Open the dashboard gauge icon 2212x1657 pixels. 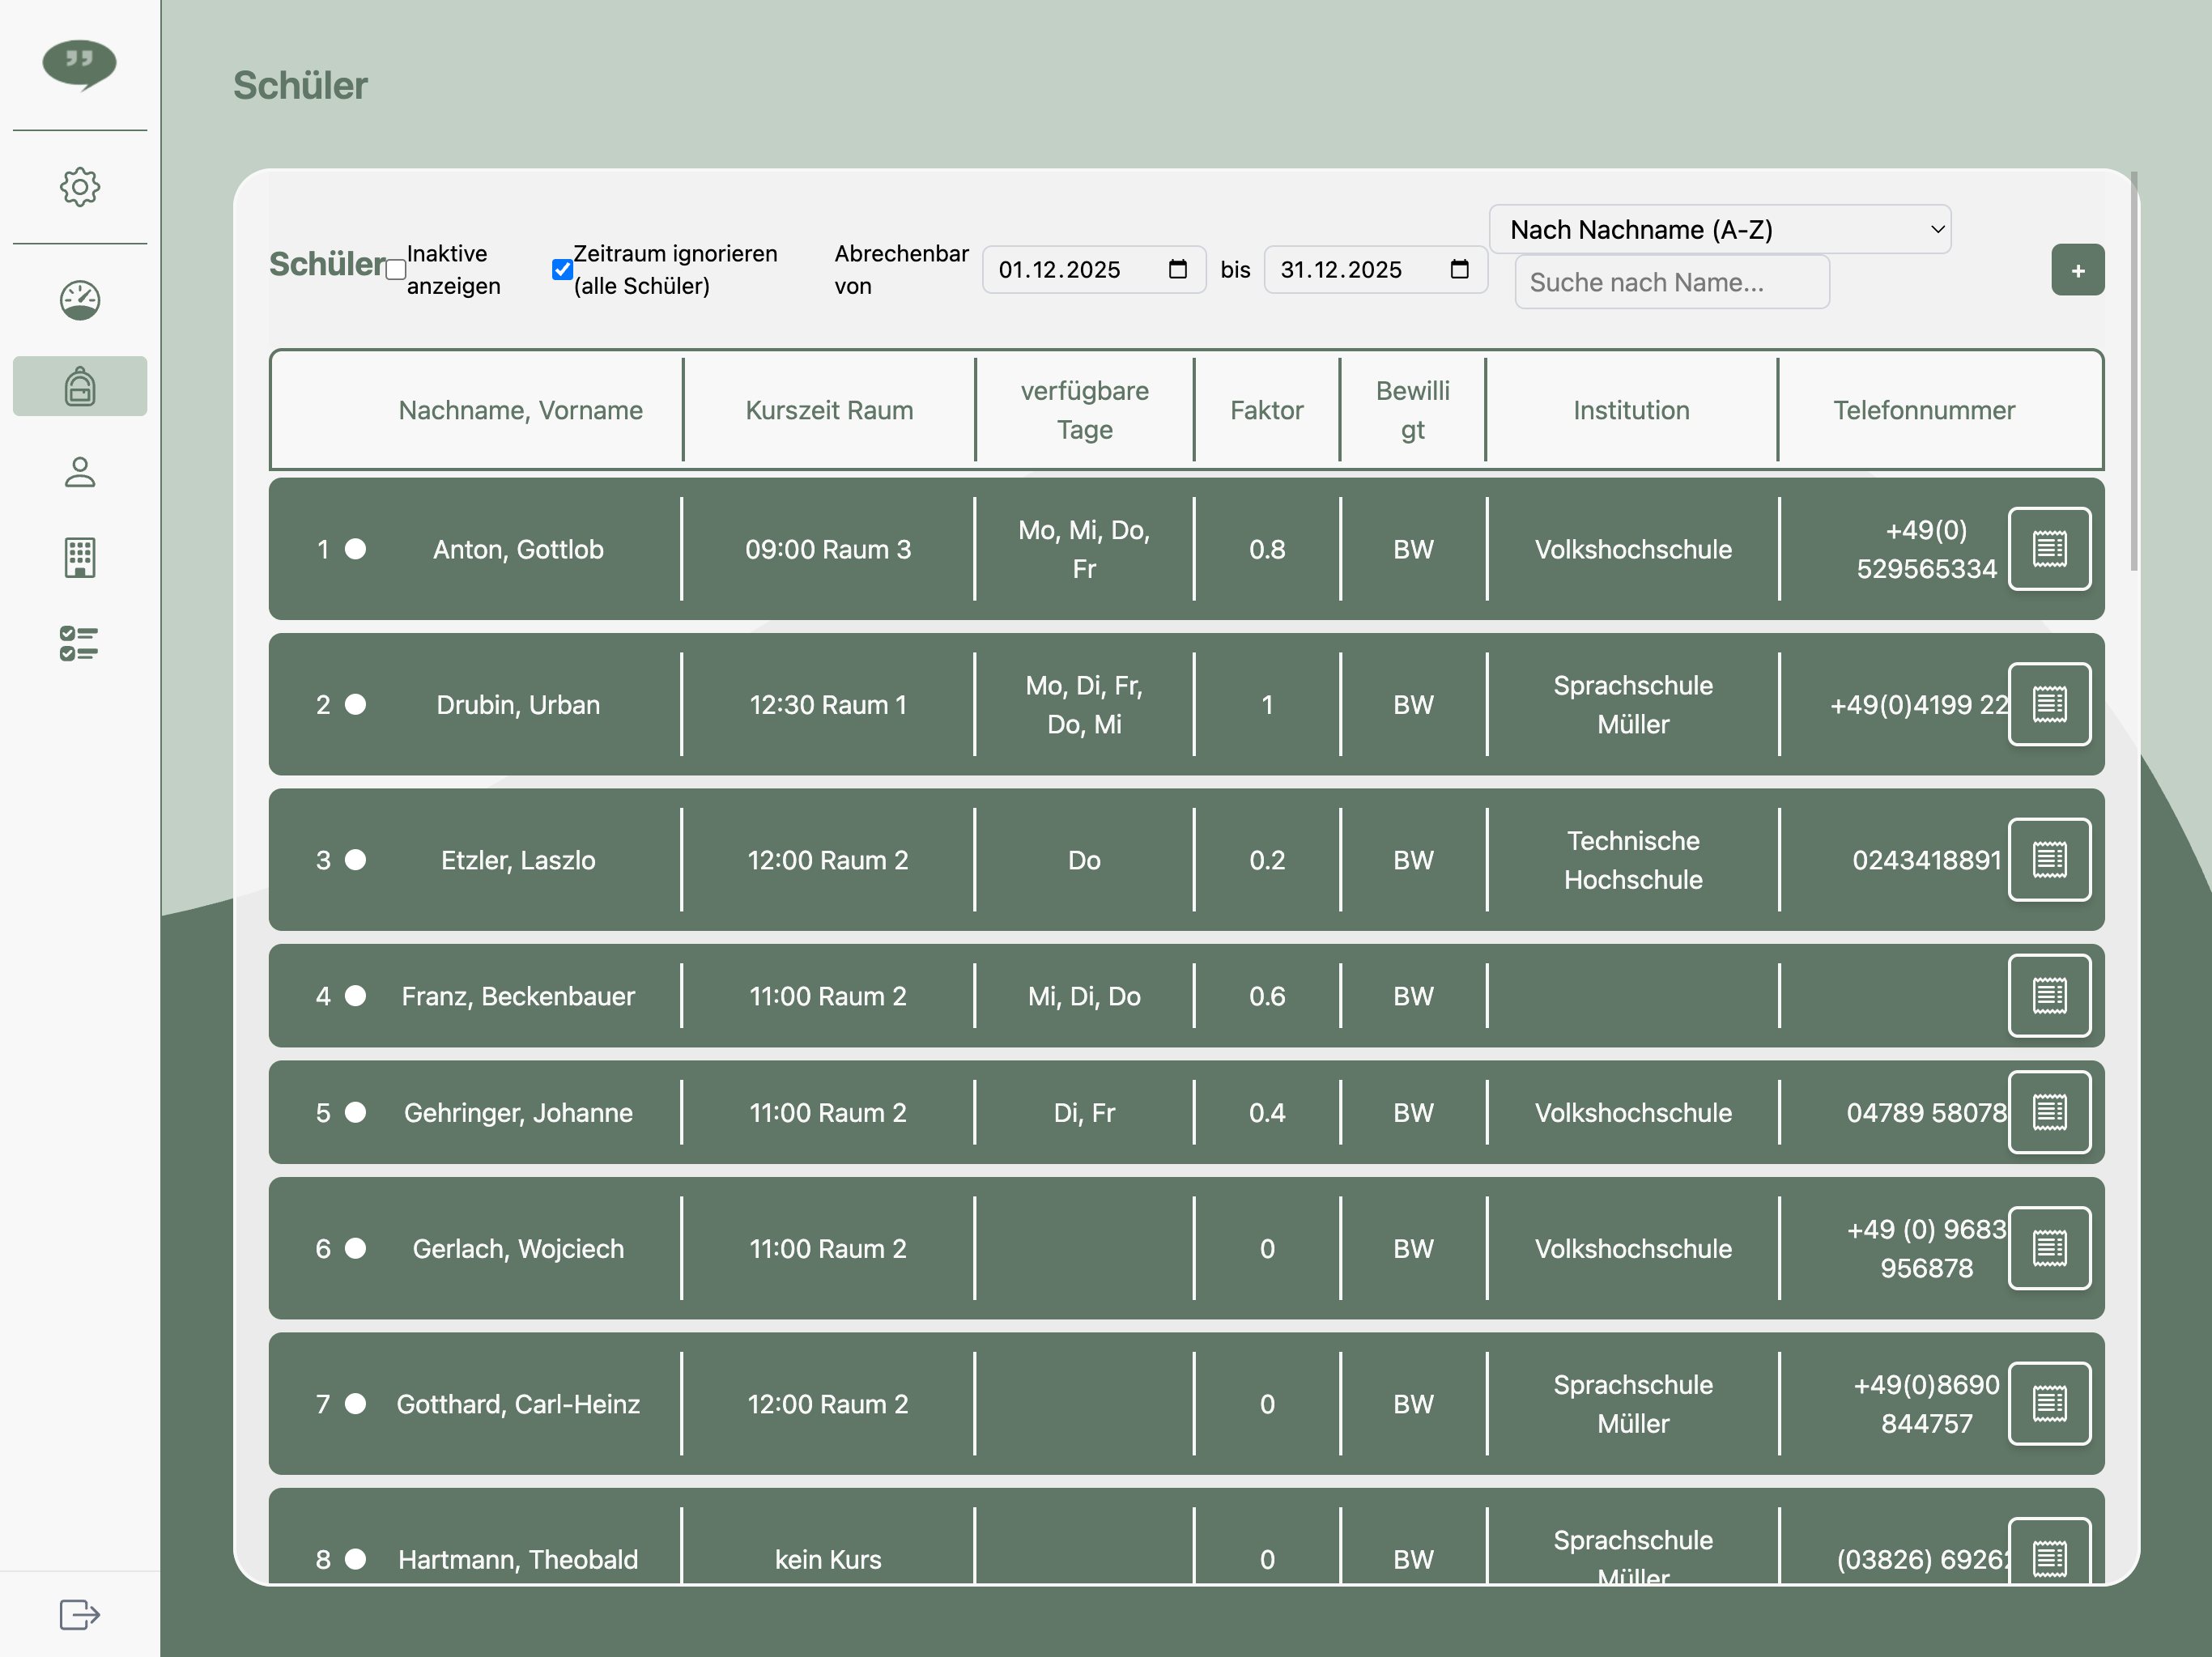(80, 300)
